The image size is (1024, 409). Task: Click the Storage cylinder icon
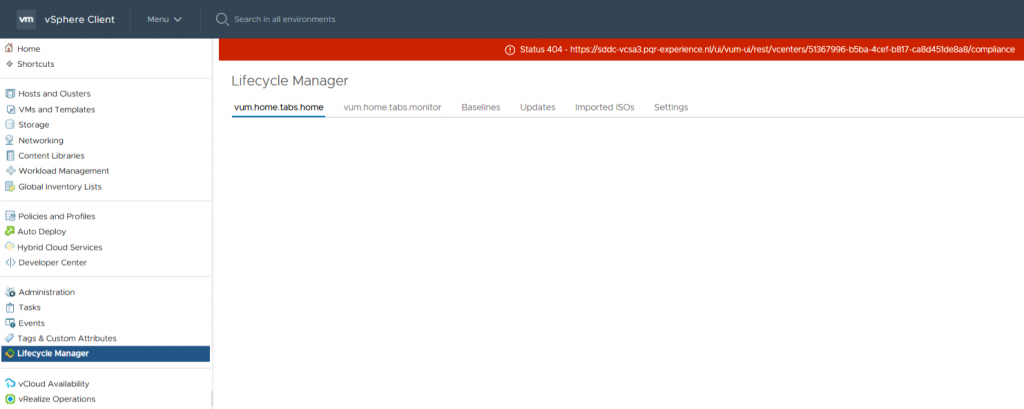[x=10, y=125]
